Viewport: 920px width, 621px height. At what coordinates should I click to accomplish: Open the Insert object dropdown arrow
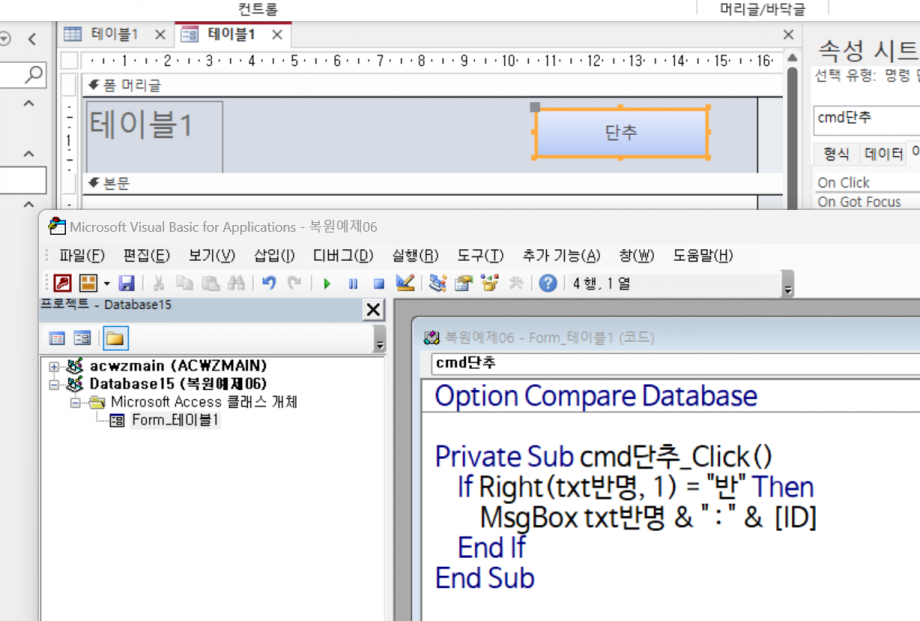point(107,284)
